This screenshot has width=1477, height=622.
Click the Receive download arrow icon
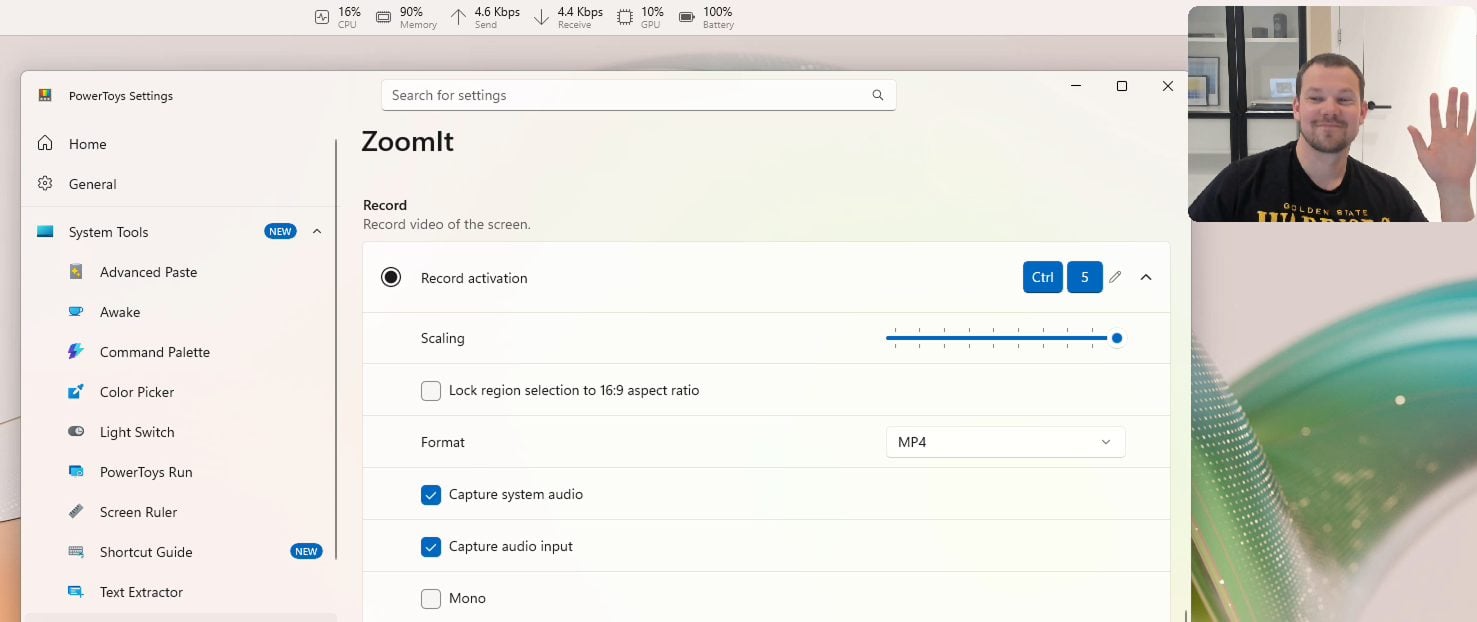coord(541,17)
